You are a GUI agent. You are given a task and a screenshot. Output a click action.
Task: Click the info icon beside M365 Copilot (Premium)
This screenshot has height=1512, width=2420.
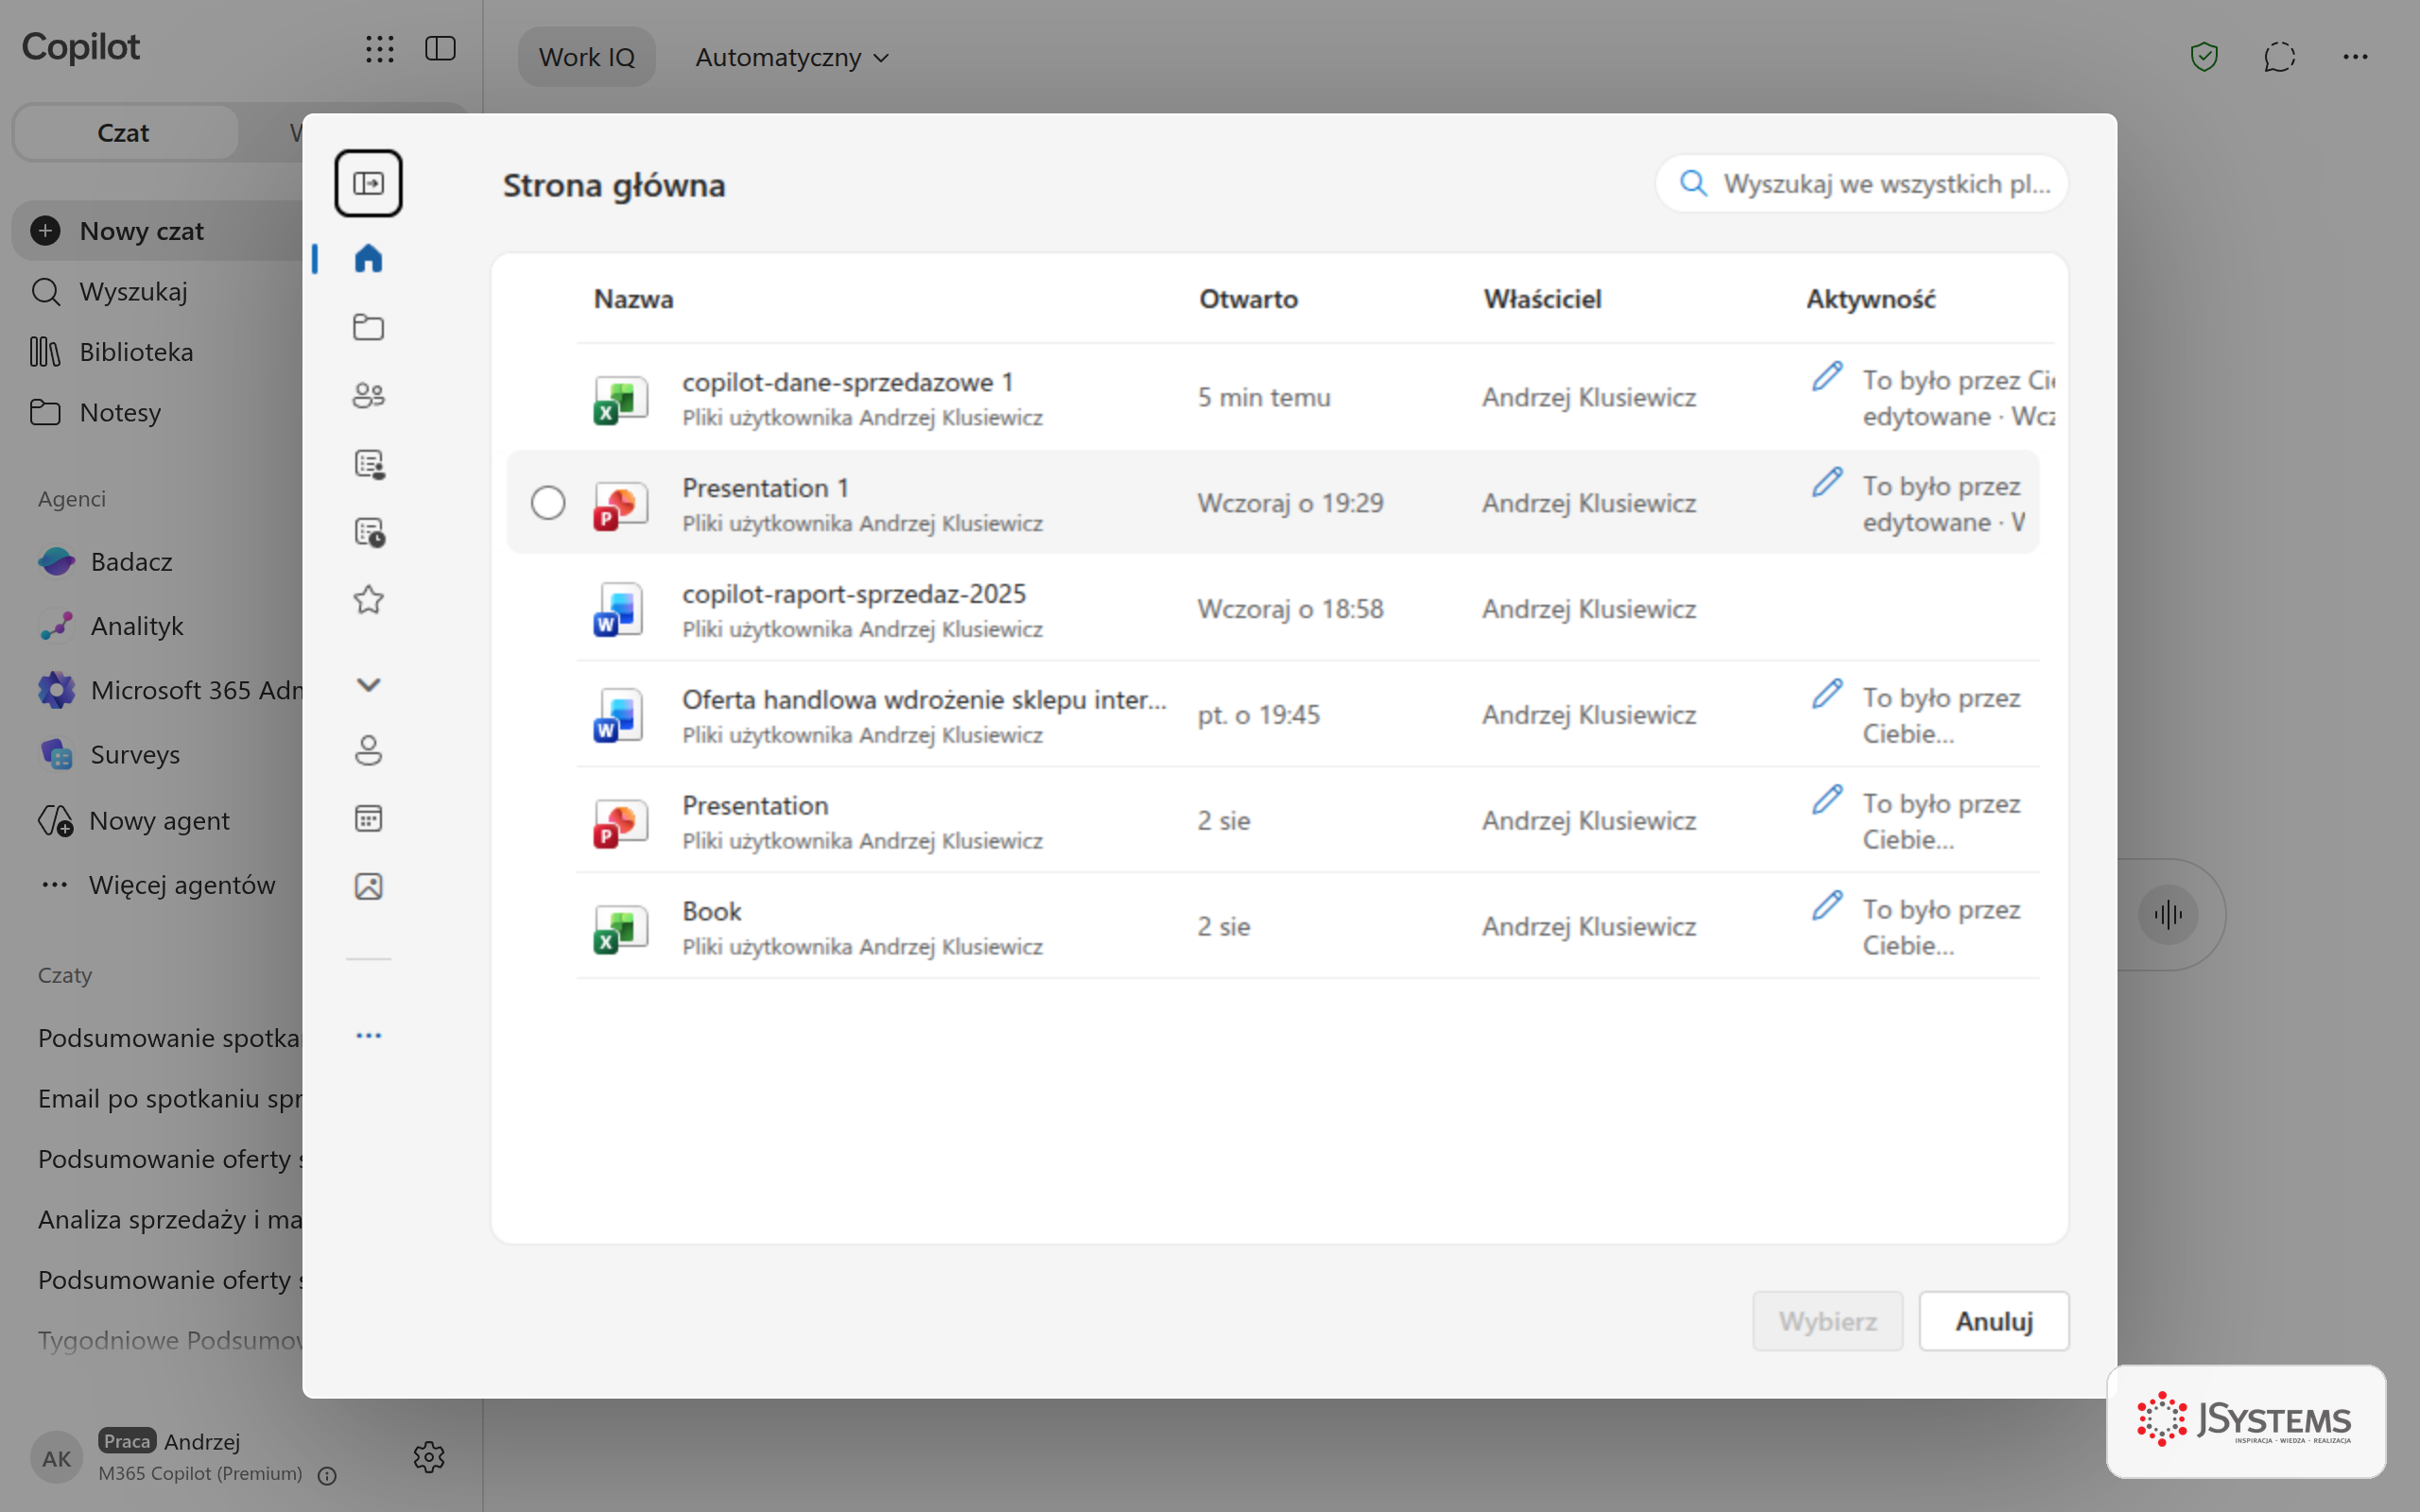point(327,1475)
